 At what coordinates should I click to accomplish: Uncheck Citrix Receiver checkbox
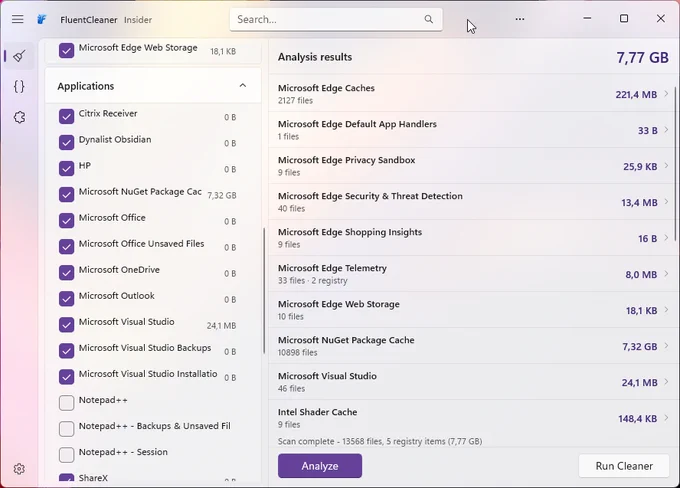(66, 116)
